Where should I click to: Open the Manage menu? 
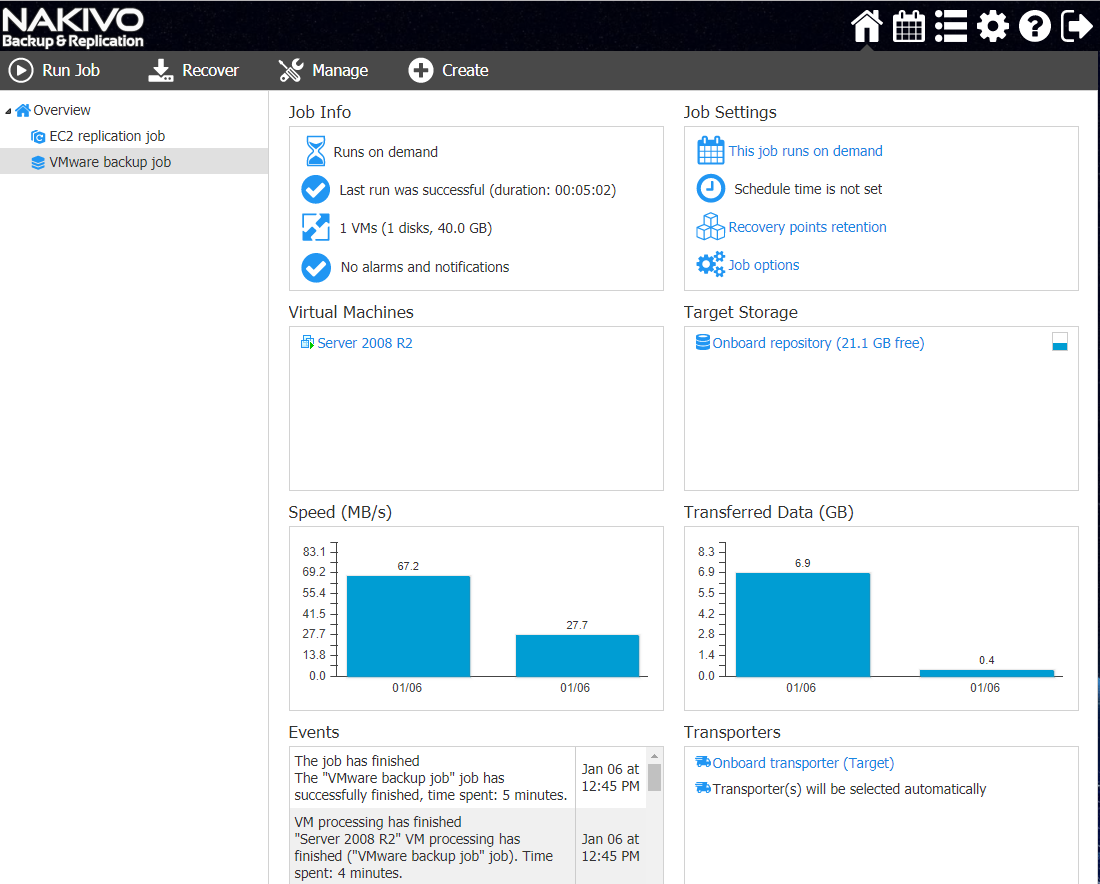pyautogui.click(x=323, y=70)
